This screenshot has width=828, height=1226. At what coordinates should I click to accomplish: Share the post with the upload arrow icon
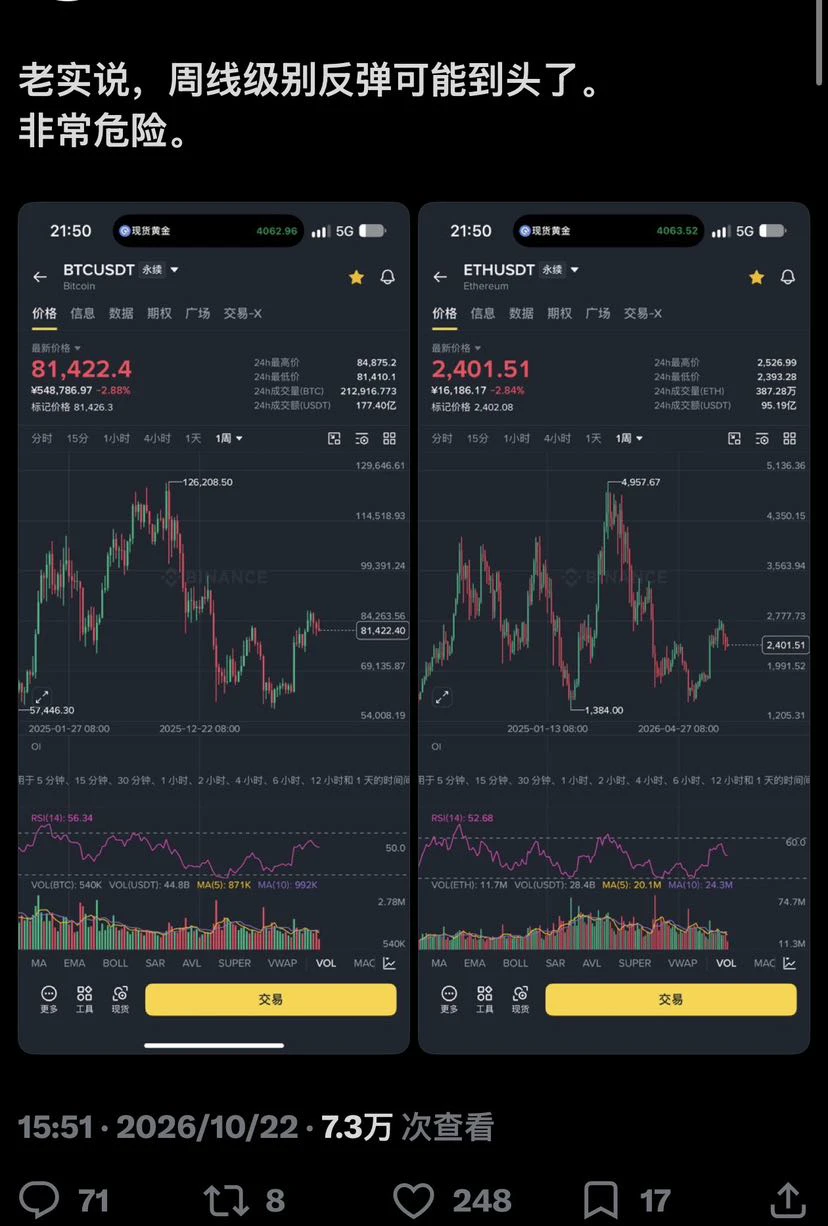(x=788, y=1199)
